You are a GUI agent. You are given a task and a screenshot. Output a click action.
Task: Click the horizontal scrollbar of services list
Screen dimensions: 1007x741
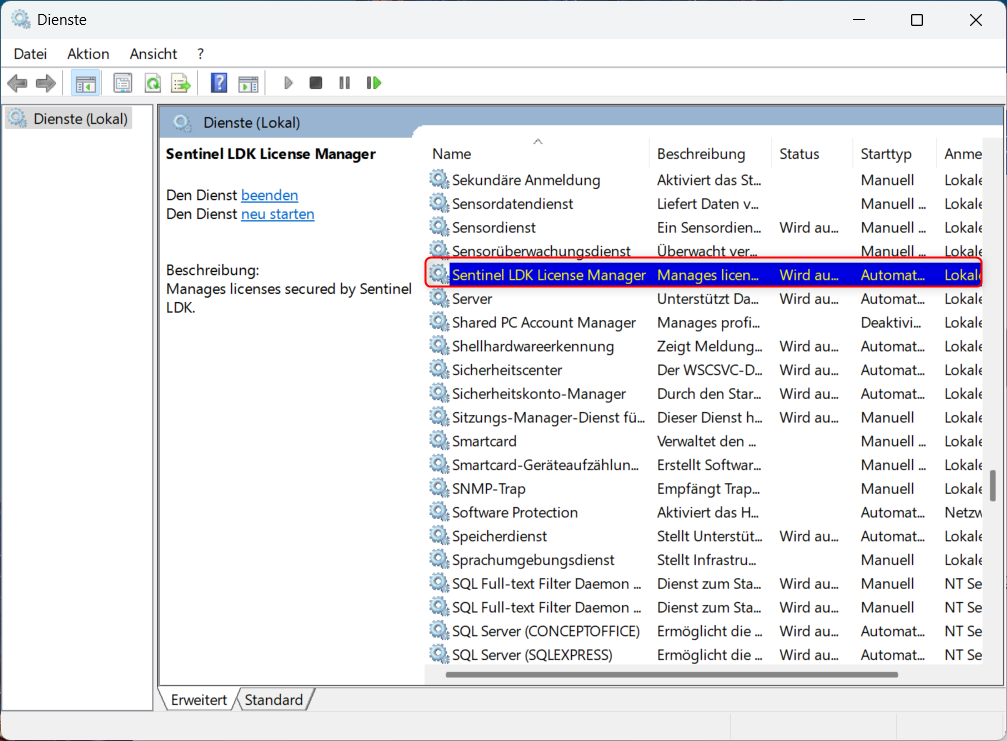700,675
